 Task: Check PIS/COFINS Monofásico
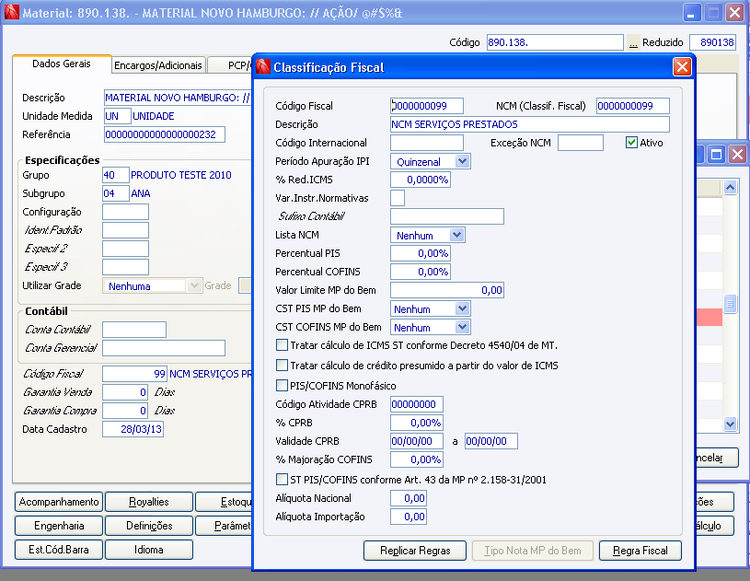pos(282,385)
